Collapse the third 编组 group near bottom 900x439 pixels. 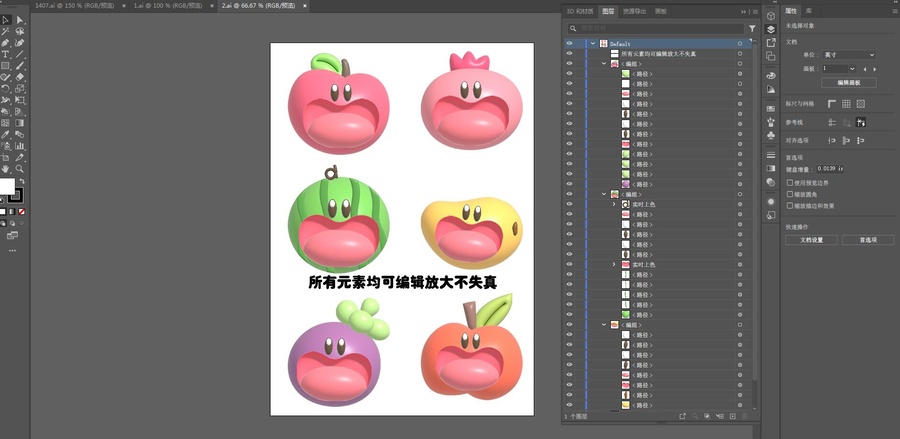(x=604, y=325)
